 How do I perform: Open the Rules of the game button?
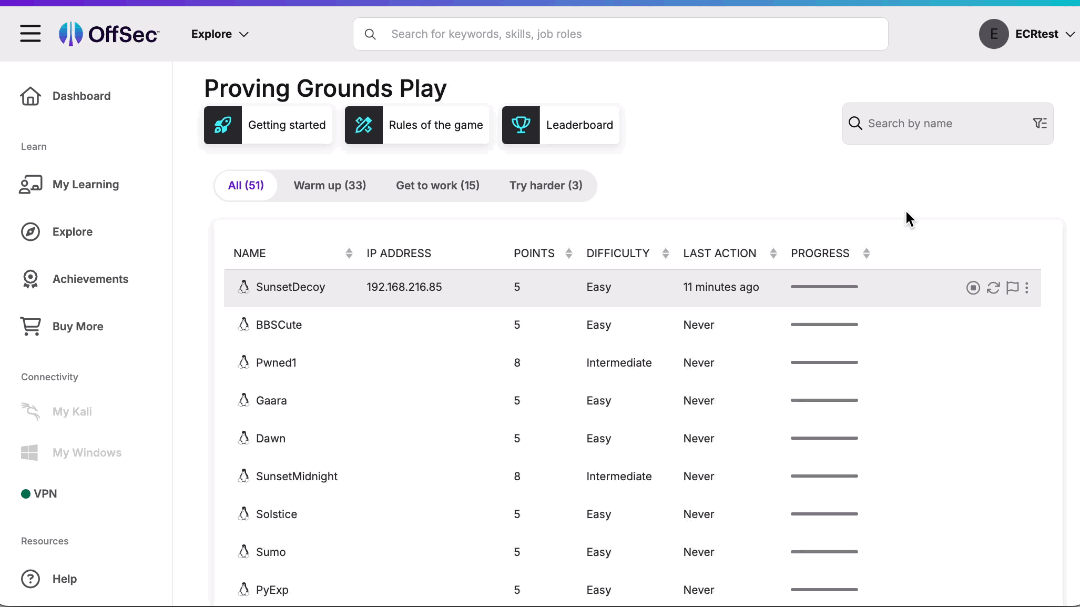pos(417,125)
